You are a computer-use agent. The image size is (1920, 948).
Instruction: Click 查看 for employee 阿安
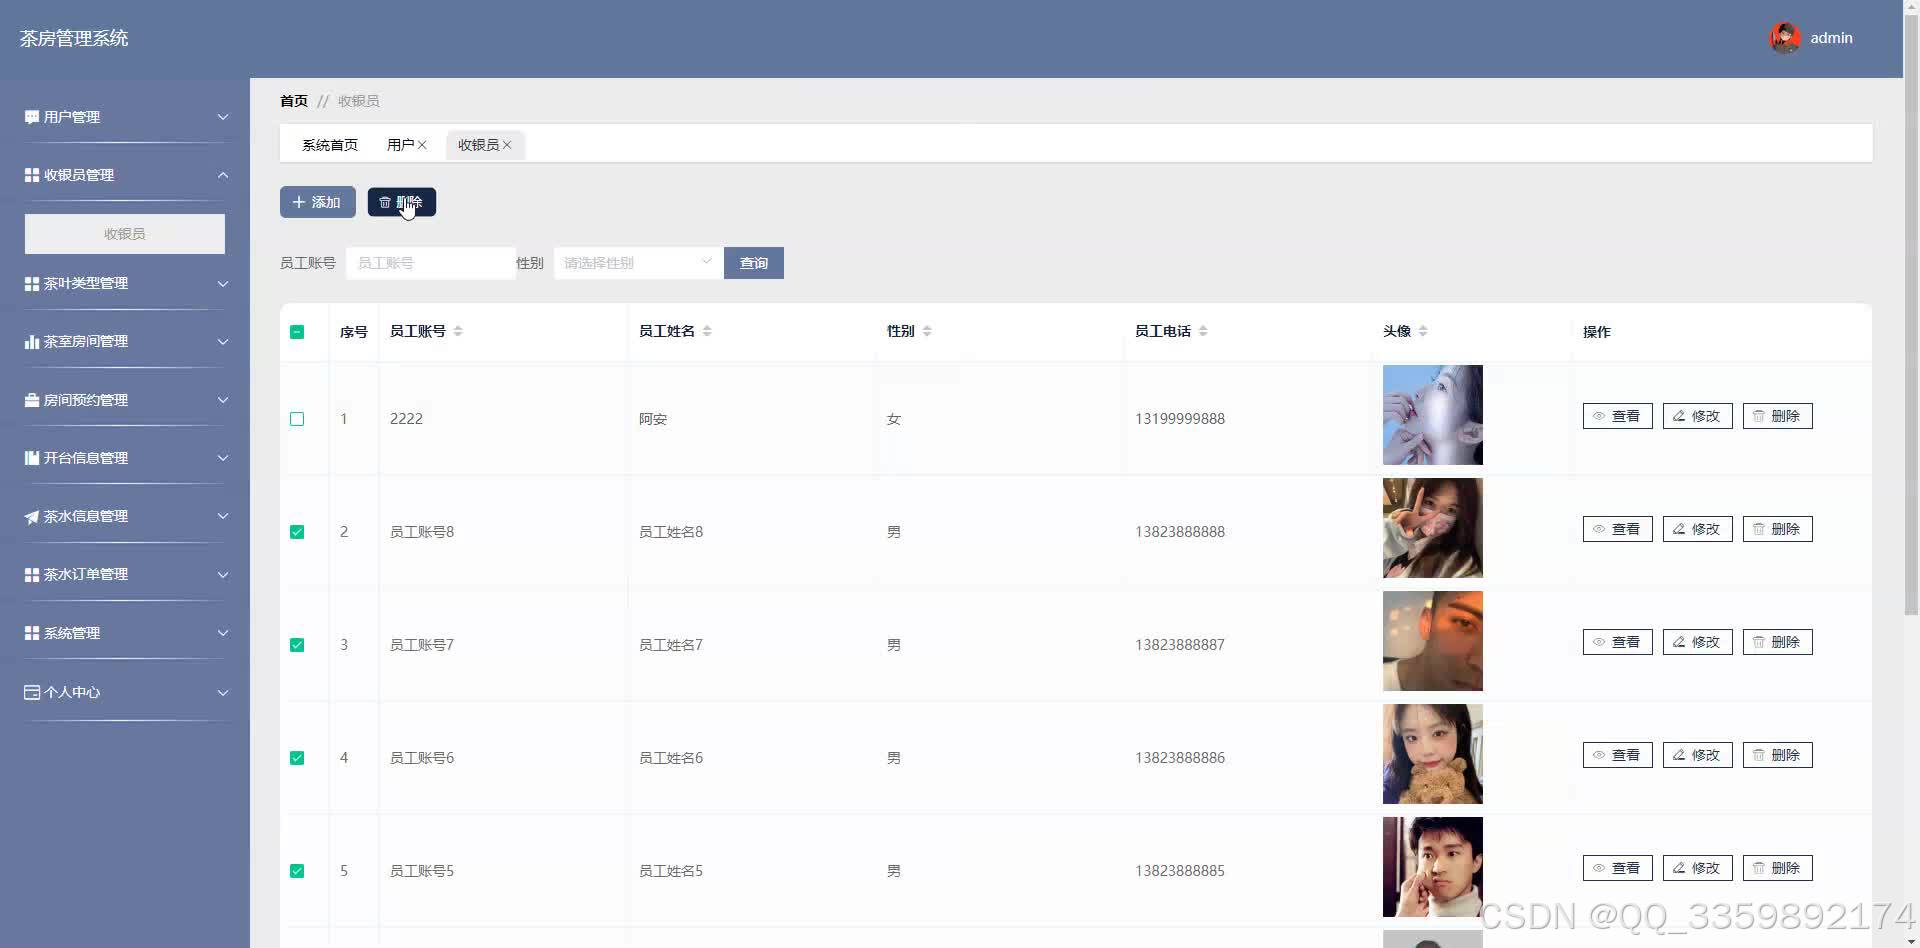point(1617,416)
